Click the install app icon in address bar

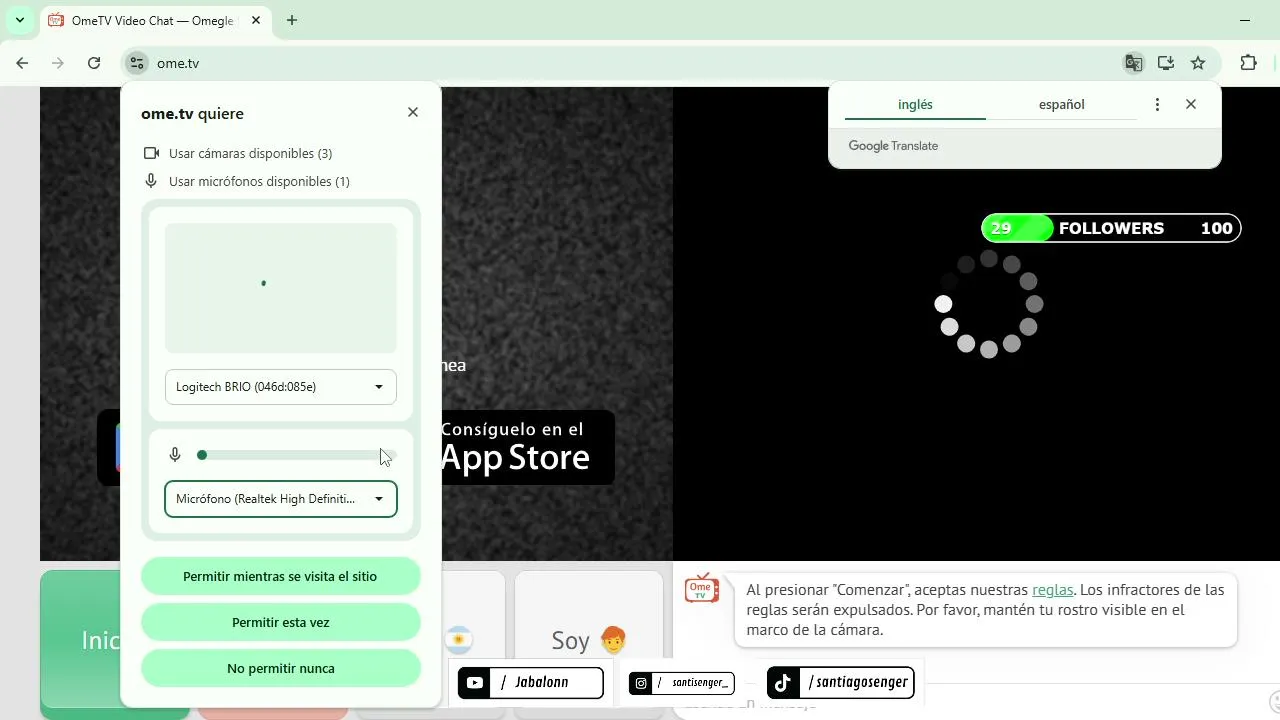1166,63
